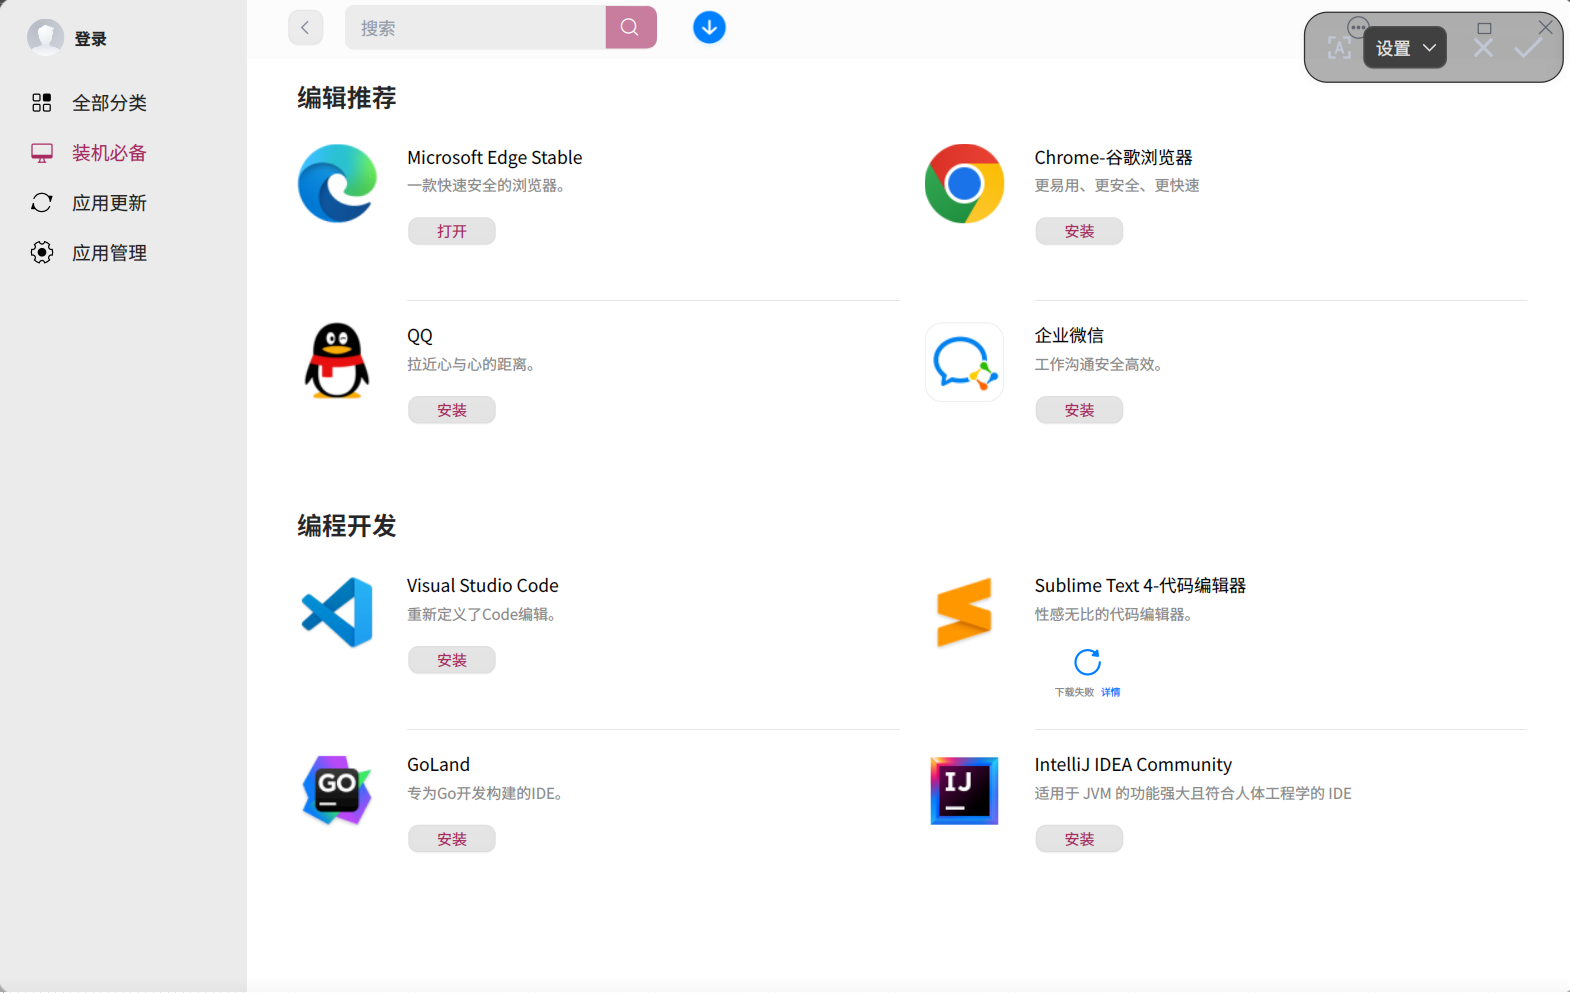Open the Chrome-谷歌浏览器 title
This screenshot has width=1570, height=993.
coord(1113,158)
